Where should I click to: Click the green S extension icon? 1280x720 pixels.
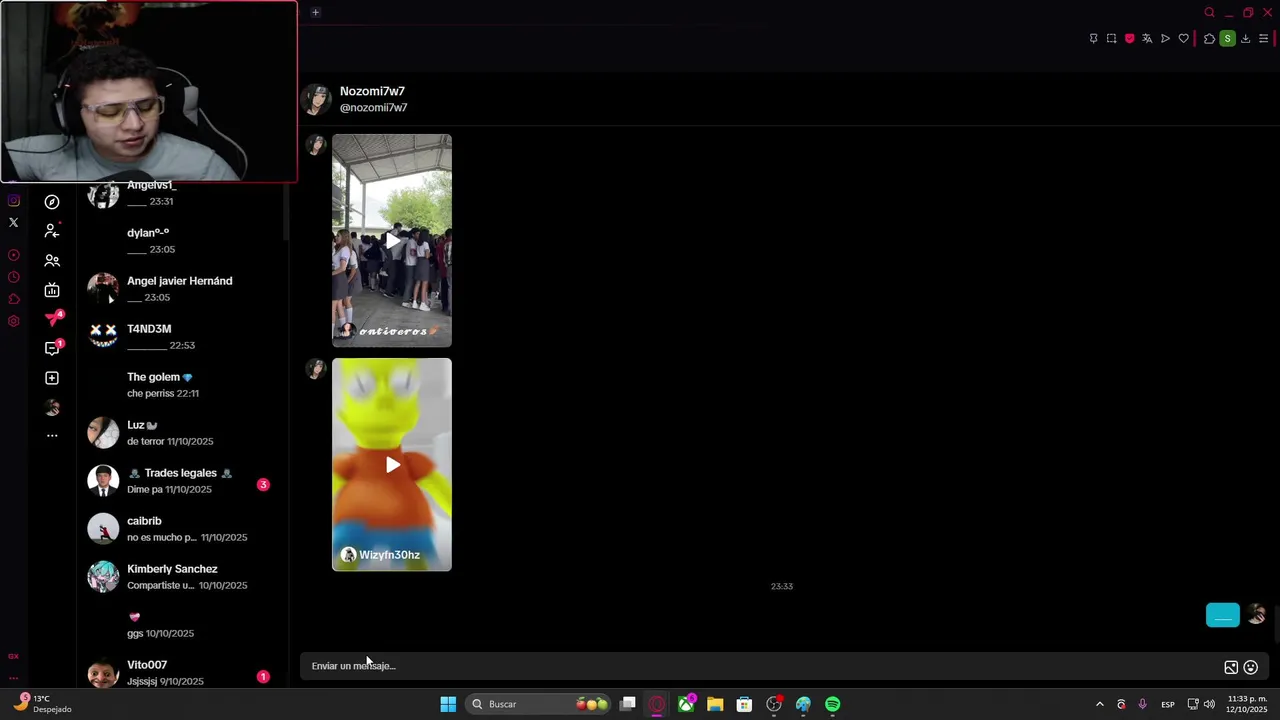point(1227,39)
